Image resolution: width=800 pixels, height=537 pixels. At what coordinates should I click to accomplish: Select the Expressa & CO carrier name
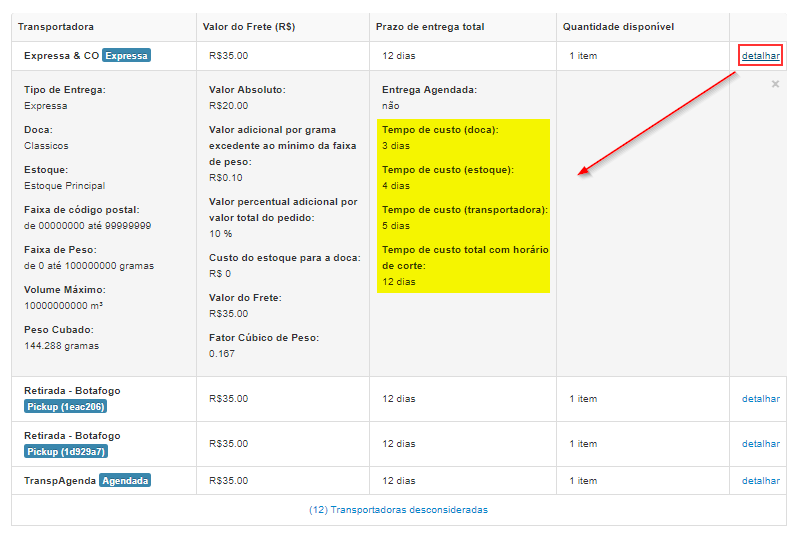click(60, 56)
